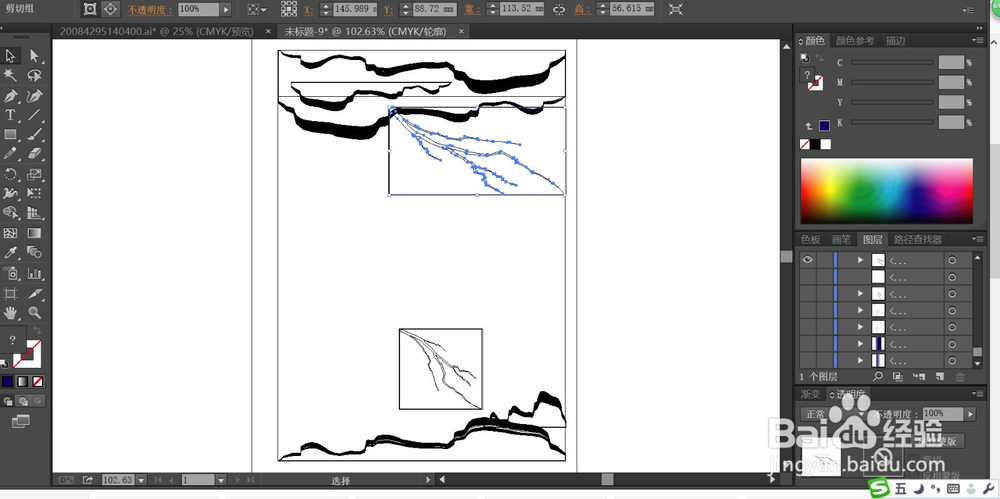Expand the first layer row's disclosure triangle
The height and width of the screenshot is (499, 1000).
[x=860, y=260]
